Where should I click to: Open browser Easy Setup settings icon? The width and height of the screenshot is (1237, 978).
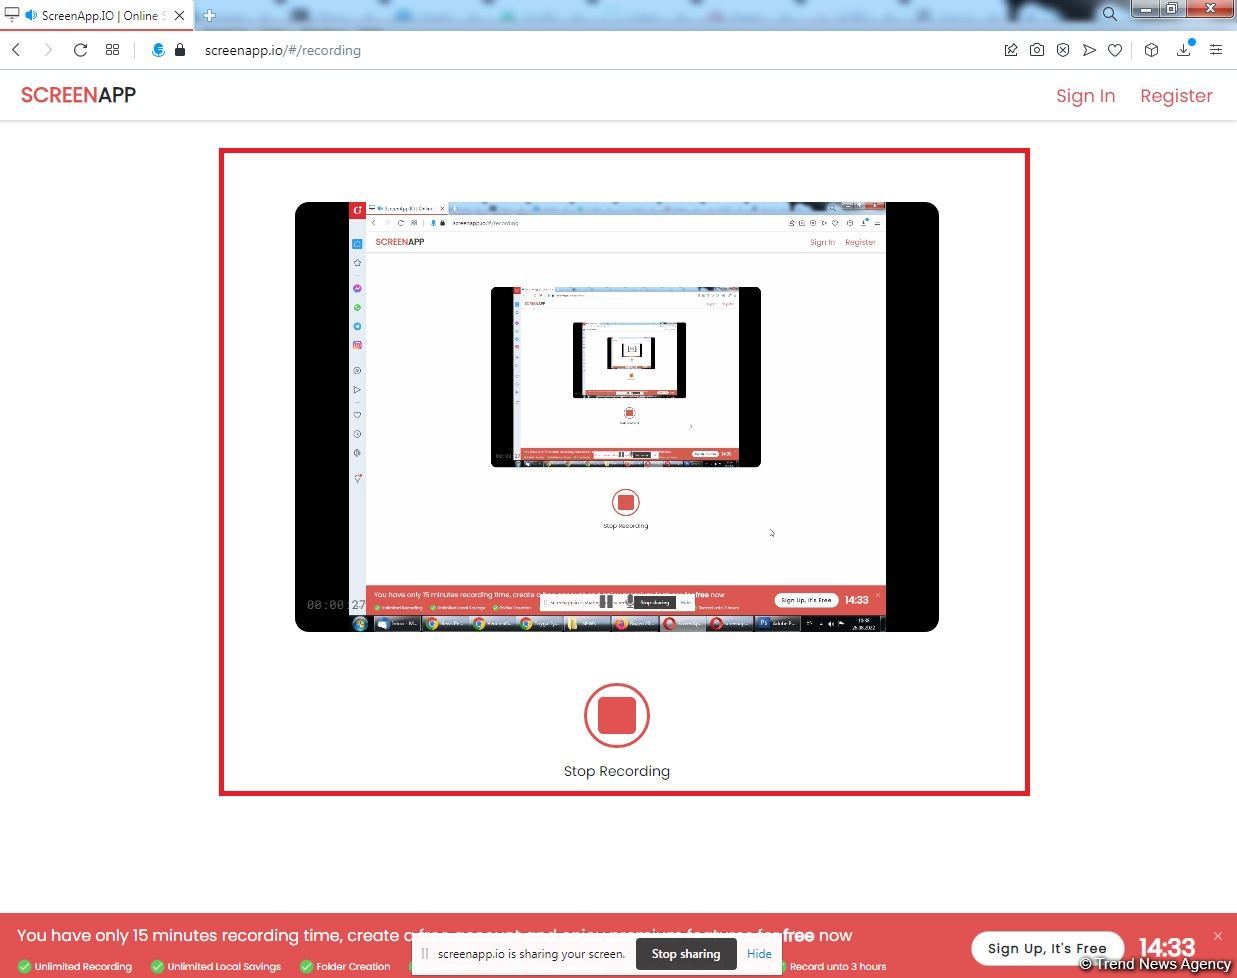[1216, 50]
